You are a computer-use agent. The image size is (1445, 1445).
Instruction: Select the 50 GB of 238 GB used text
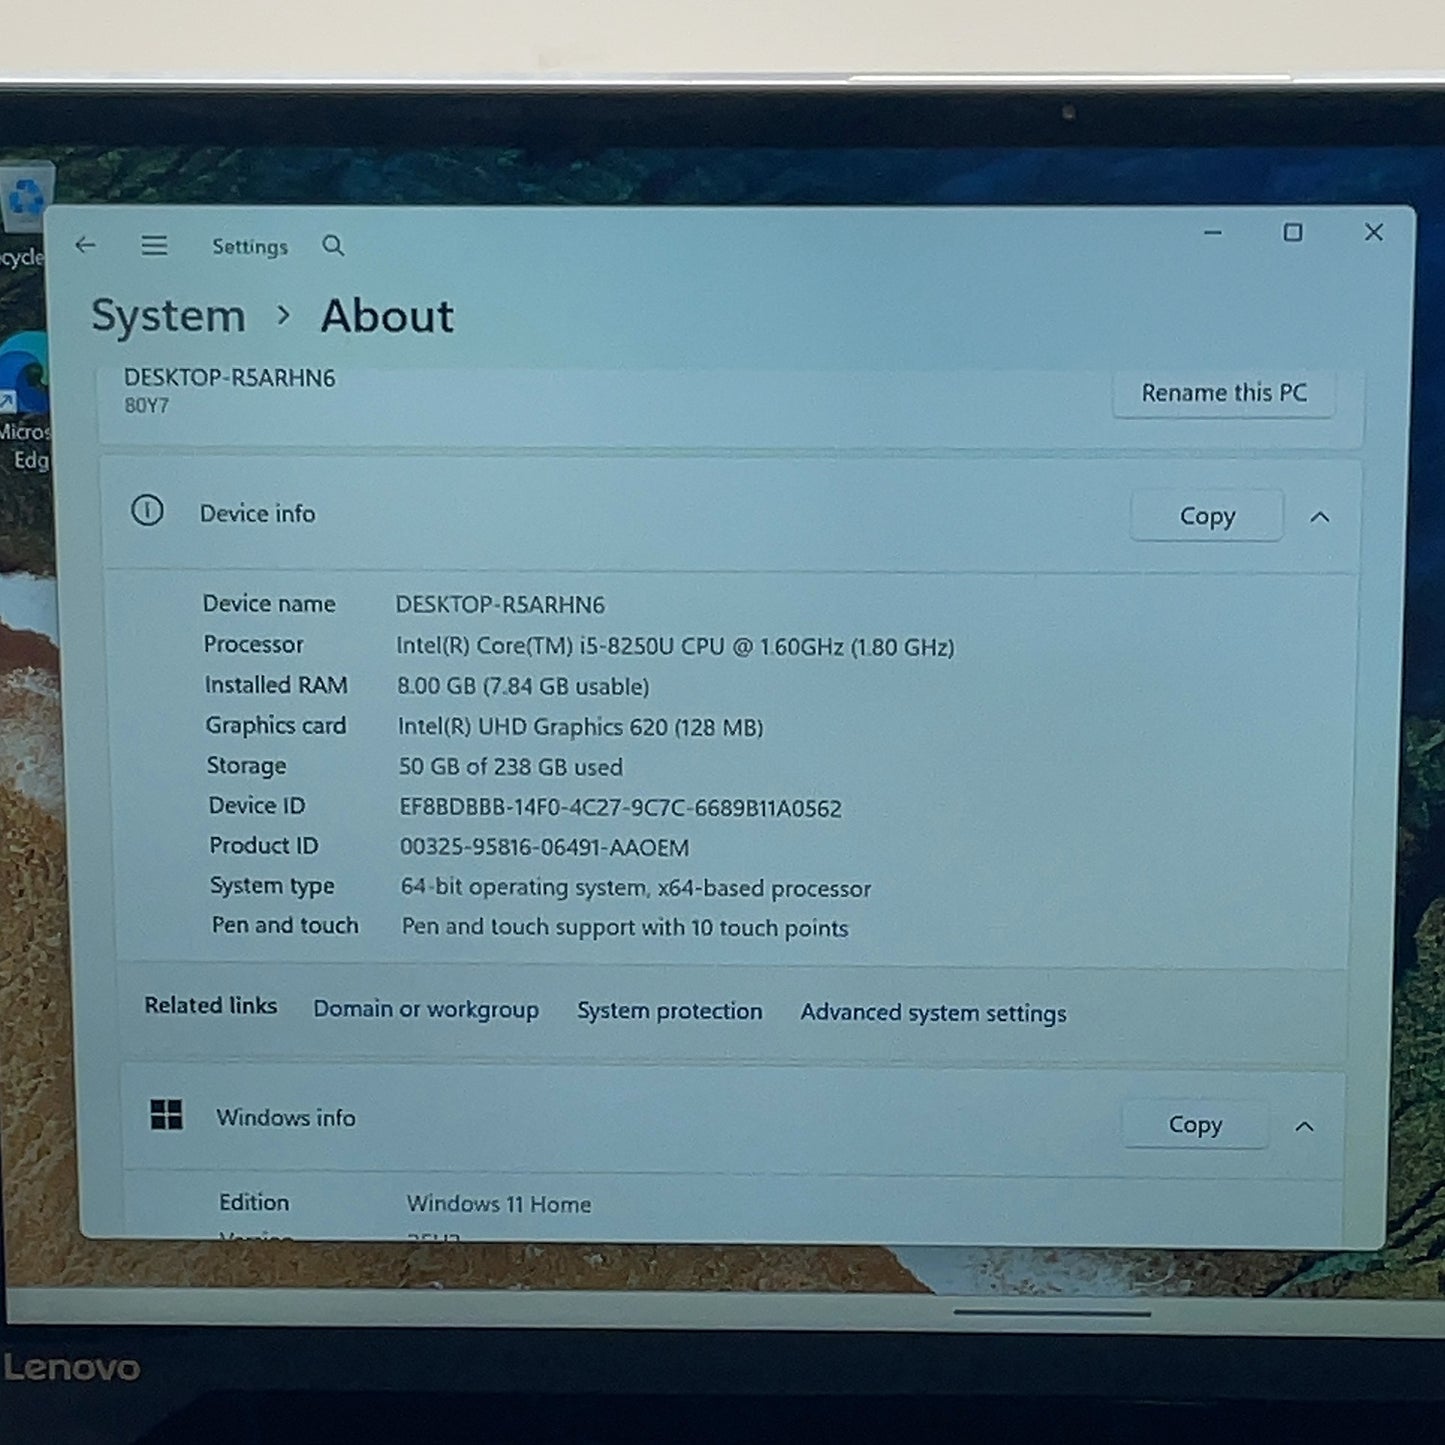point(510,767)
